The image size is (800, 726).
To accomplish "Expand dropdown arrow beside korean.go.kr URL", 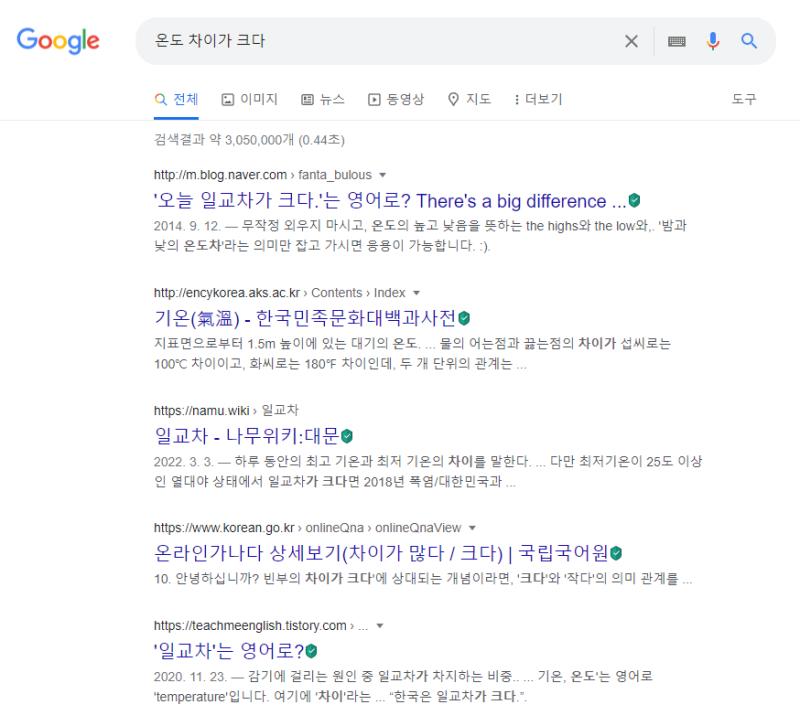I will 472,528.
